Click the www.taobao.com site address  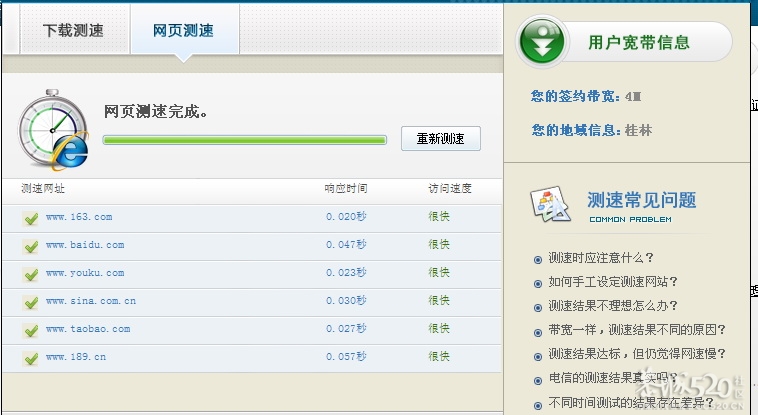88,329
